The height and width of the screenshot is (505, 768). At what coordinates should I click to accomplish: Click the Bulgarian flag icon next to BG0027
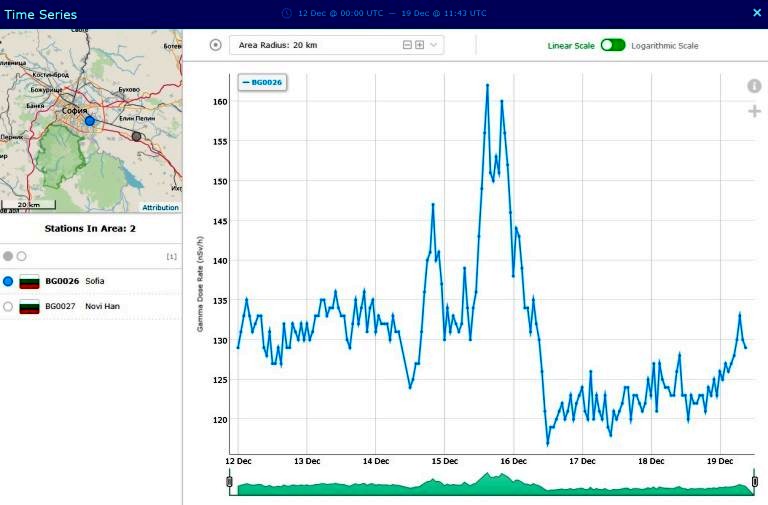point(30,306)
